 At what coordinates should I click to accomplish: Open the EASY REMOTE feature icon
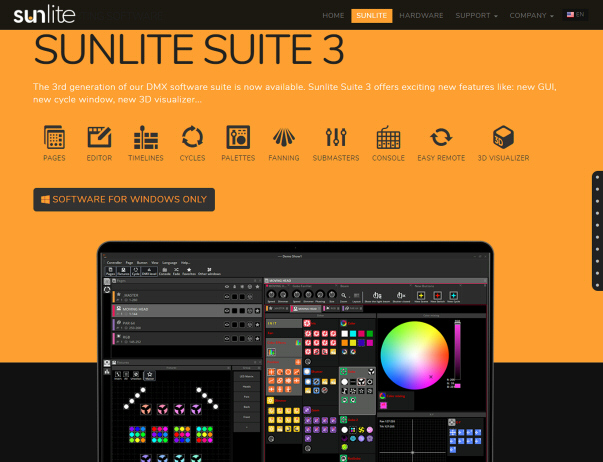click(441, 143)
